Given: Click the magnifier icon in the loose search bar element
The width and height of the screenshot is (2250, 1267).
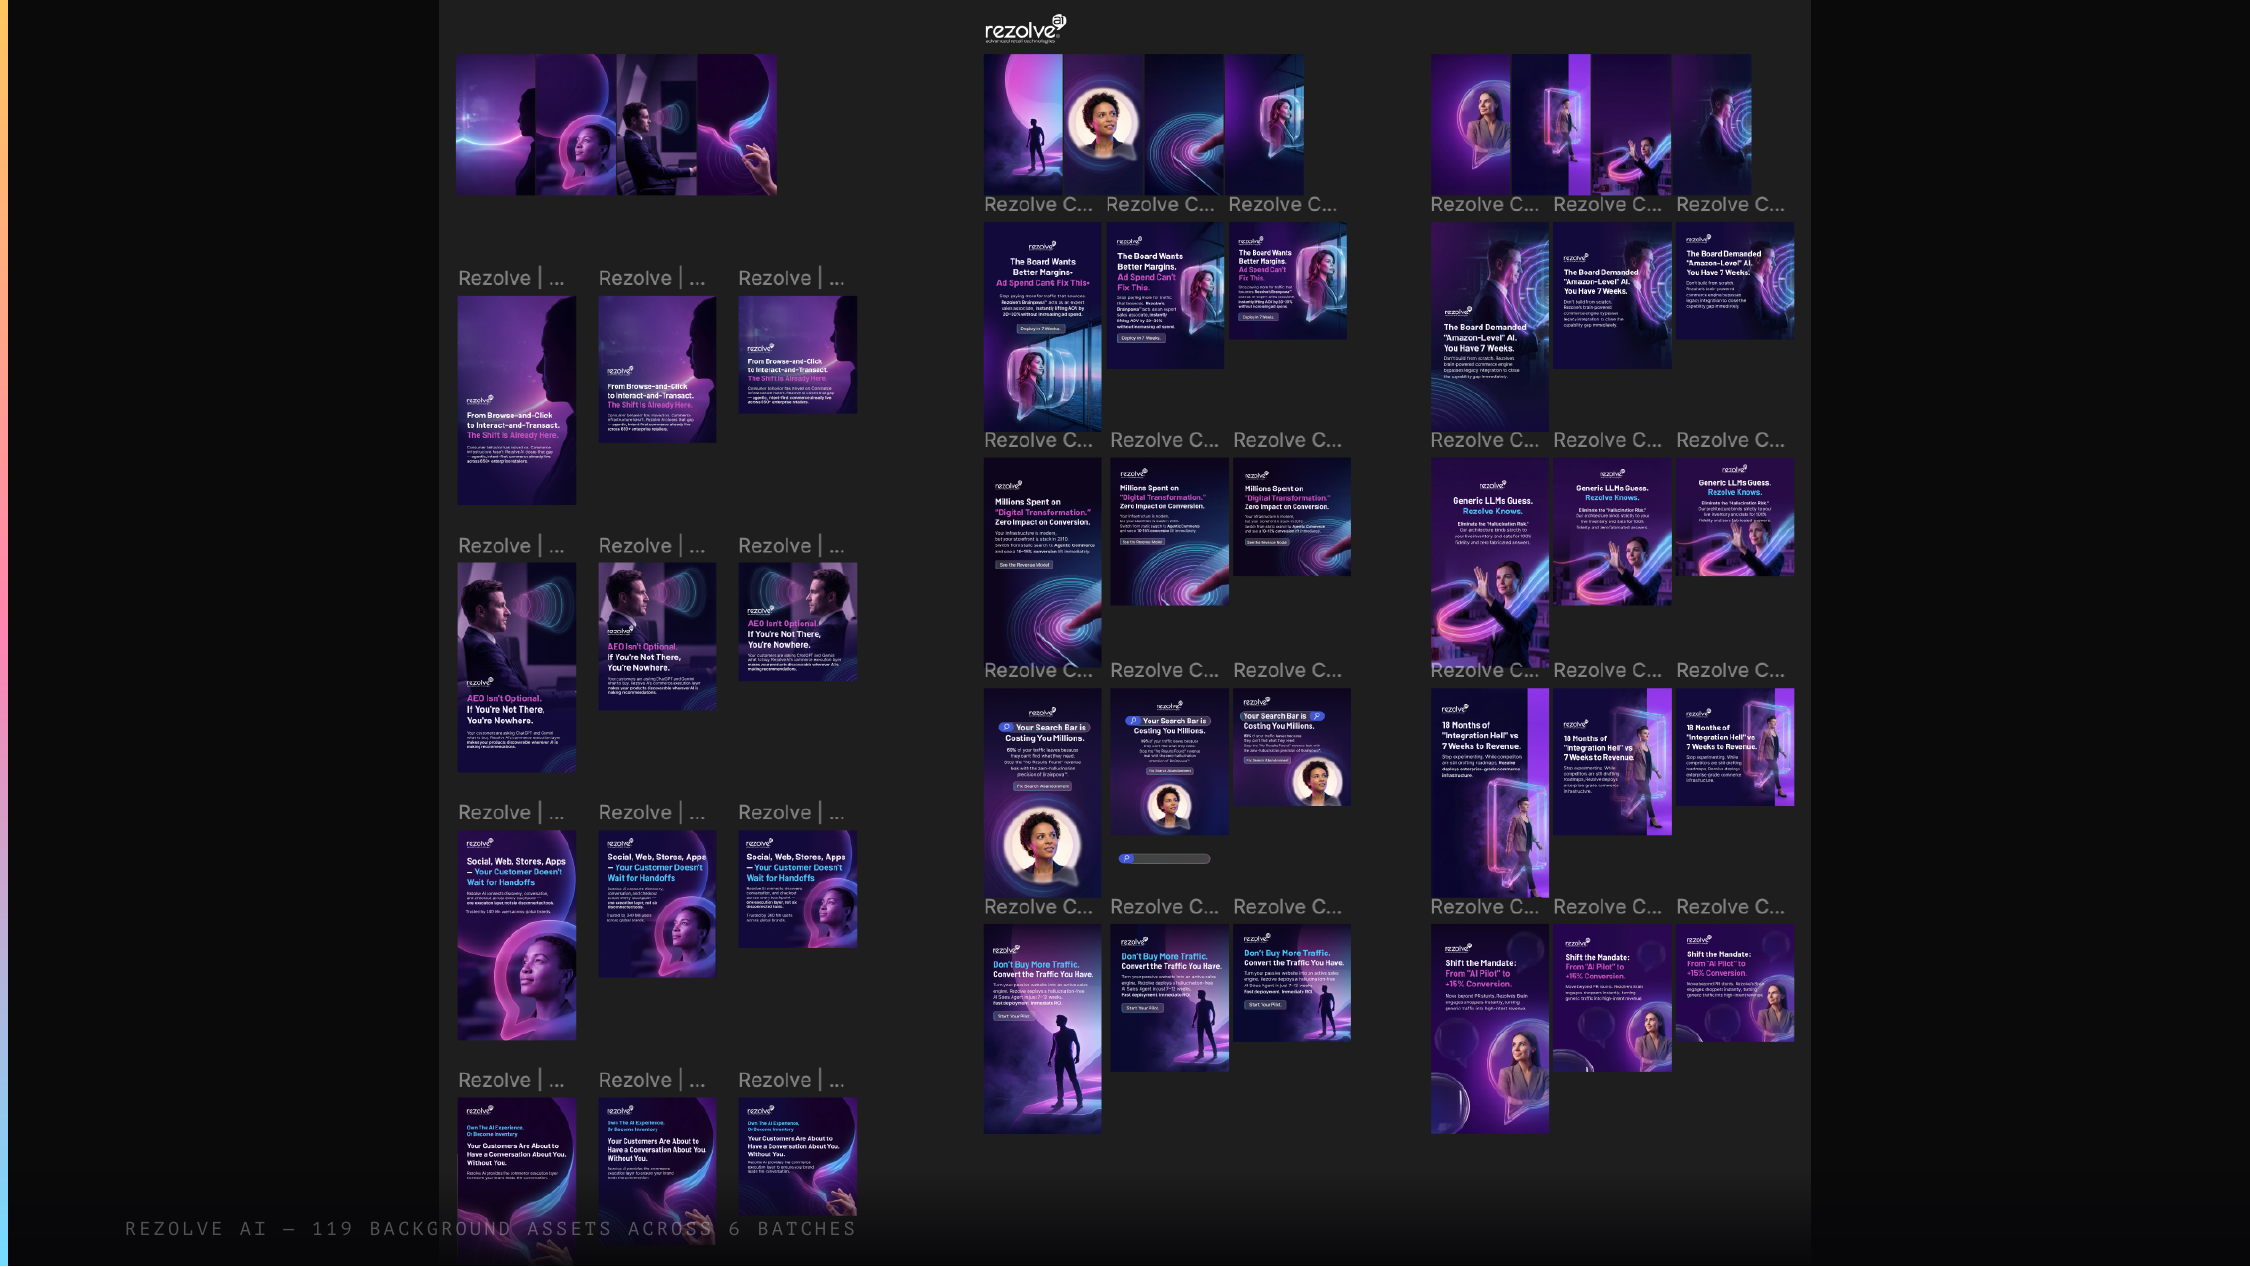Looking at the screenshot, I should click(x=1127, y=858).
